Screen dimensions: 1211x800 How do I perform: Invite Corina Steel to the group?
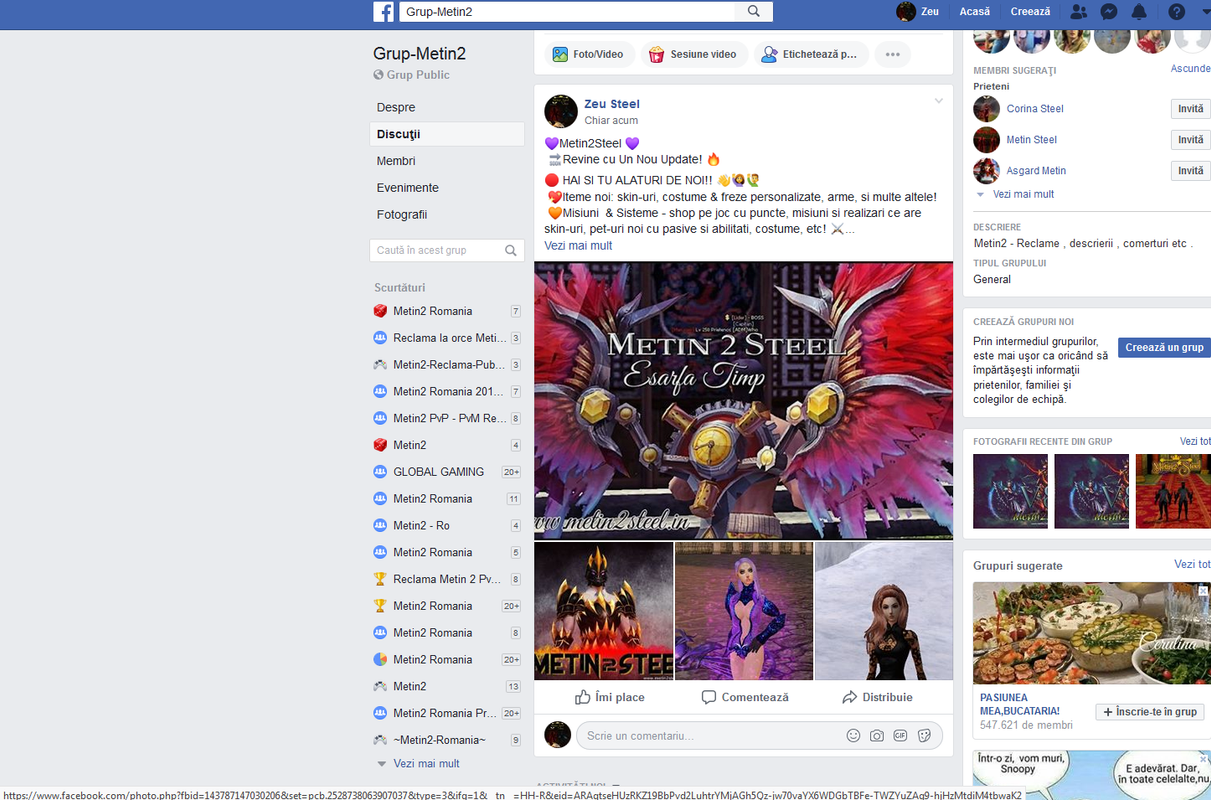1190,109
